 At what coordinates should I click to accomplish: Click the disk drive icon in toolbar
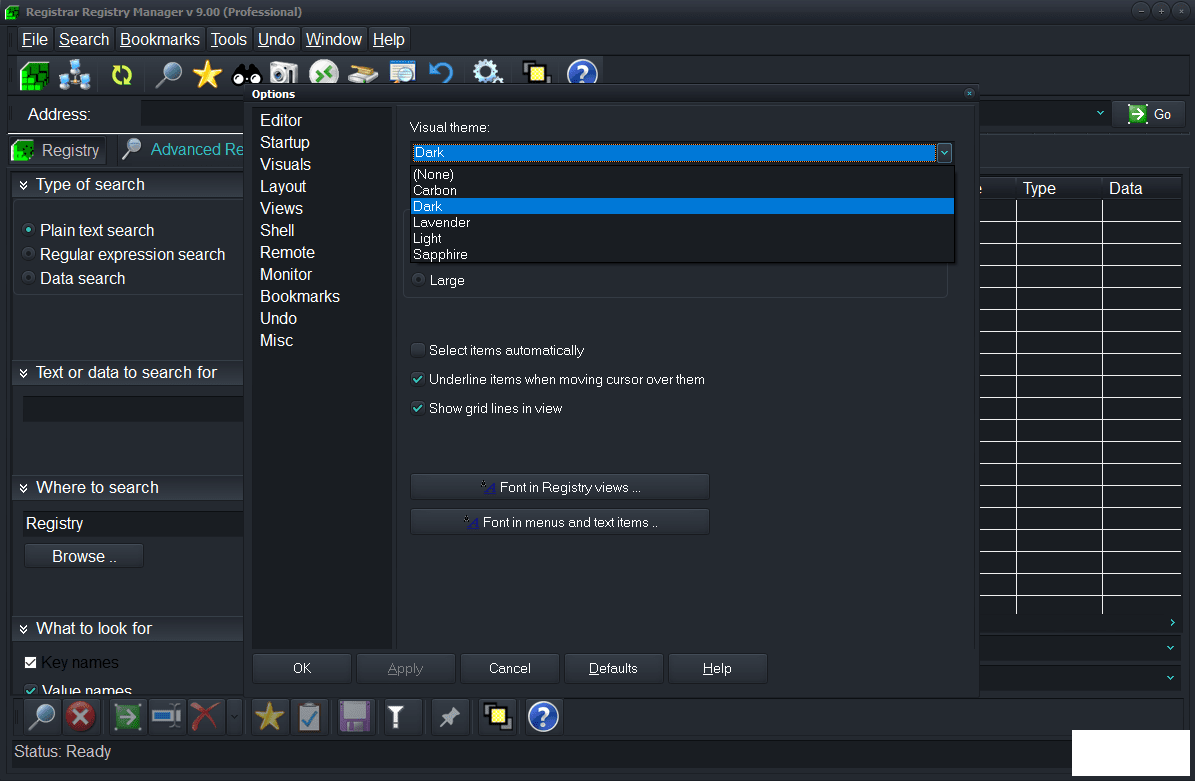[363, 74]
